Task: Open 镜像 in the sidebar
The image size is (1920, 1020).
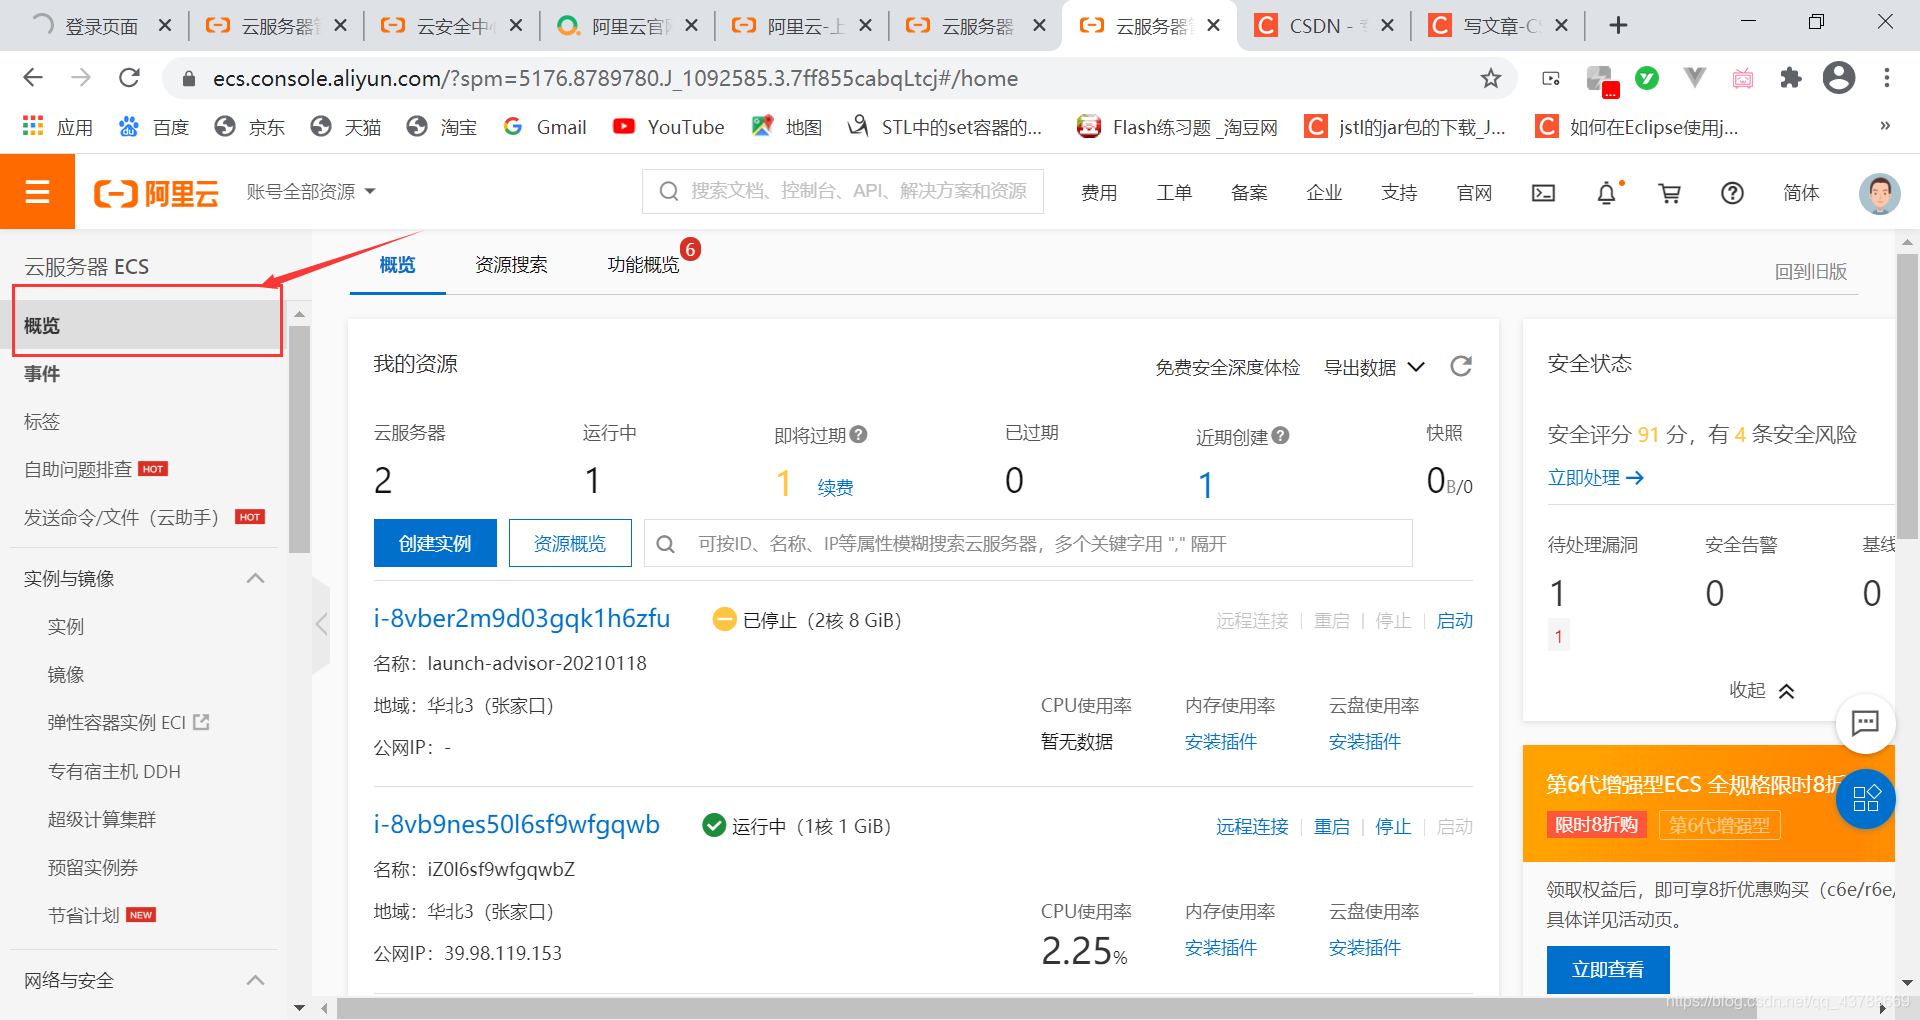Action: [66, 675]
